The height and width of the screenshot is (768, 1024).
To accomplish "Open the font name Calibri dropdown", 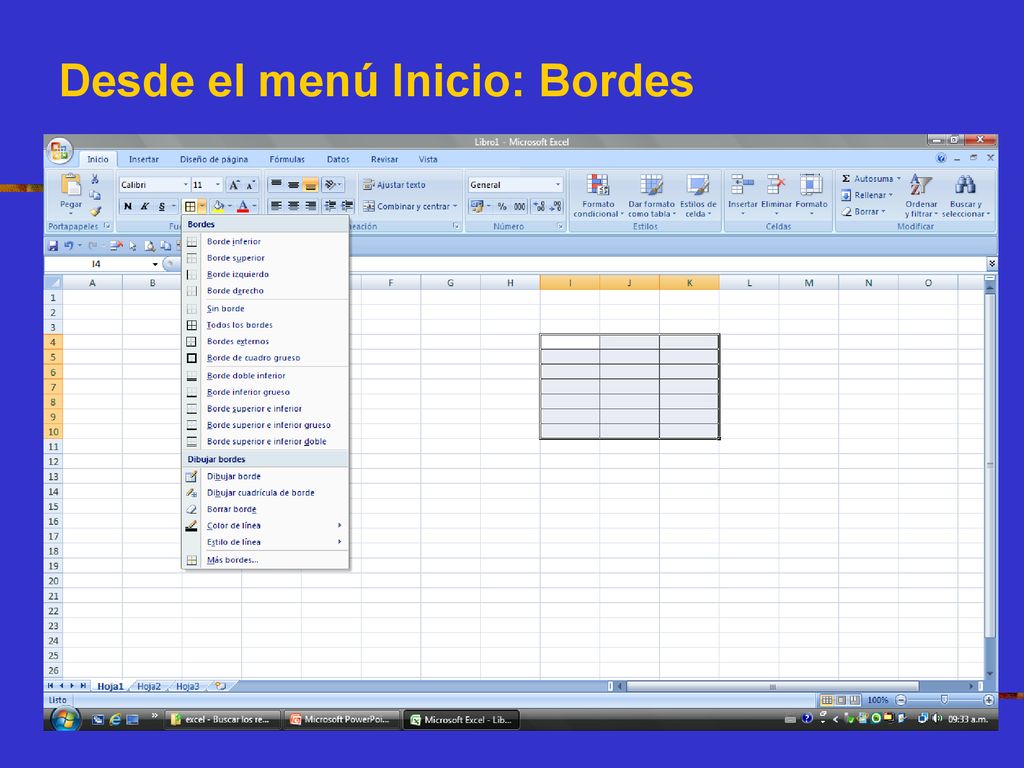I will [x=185, y=185].
